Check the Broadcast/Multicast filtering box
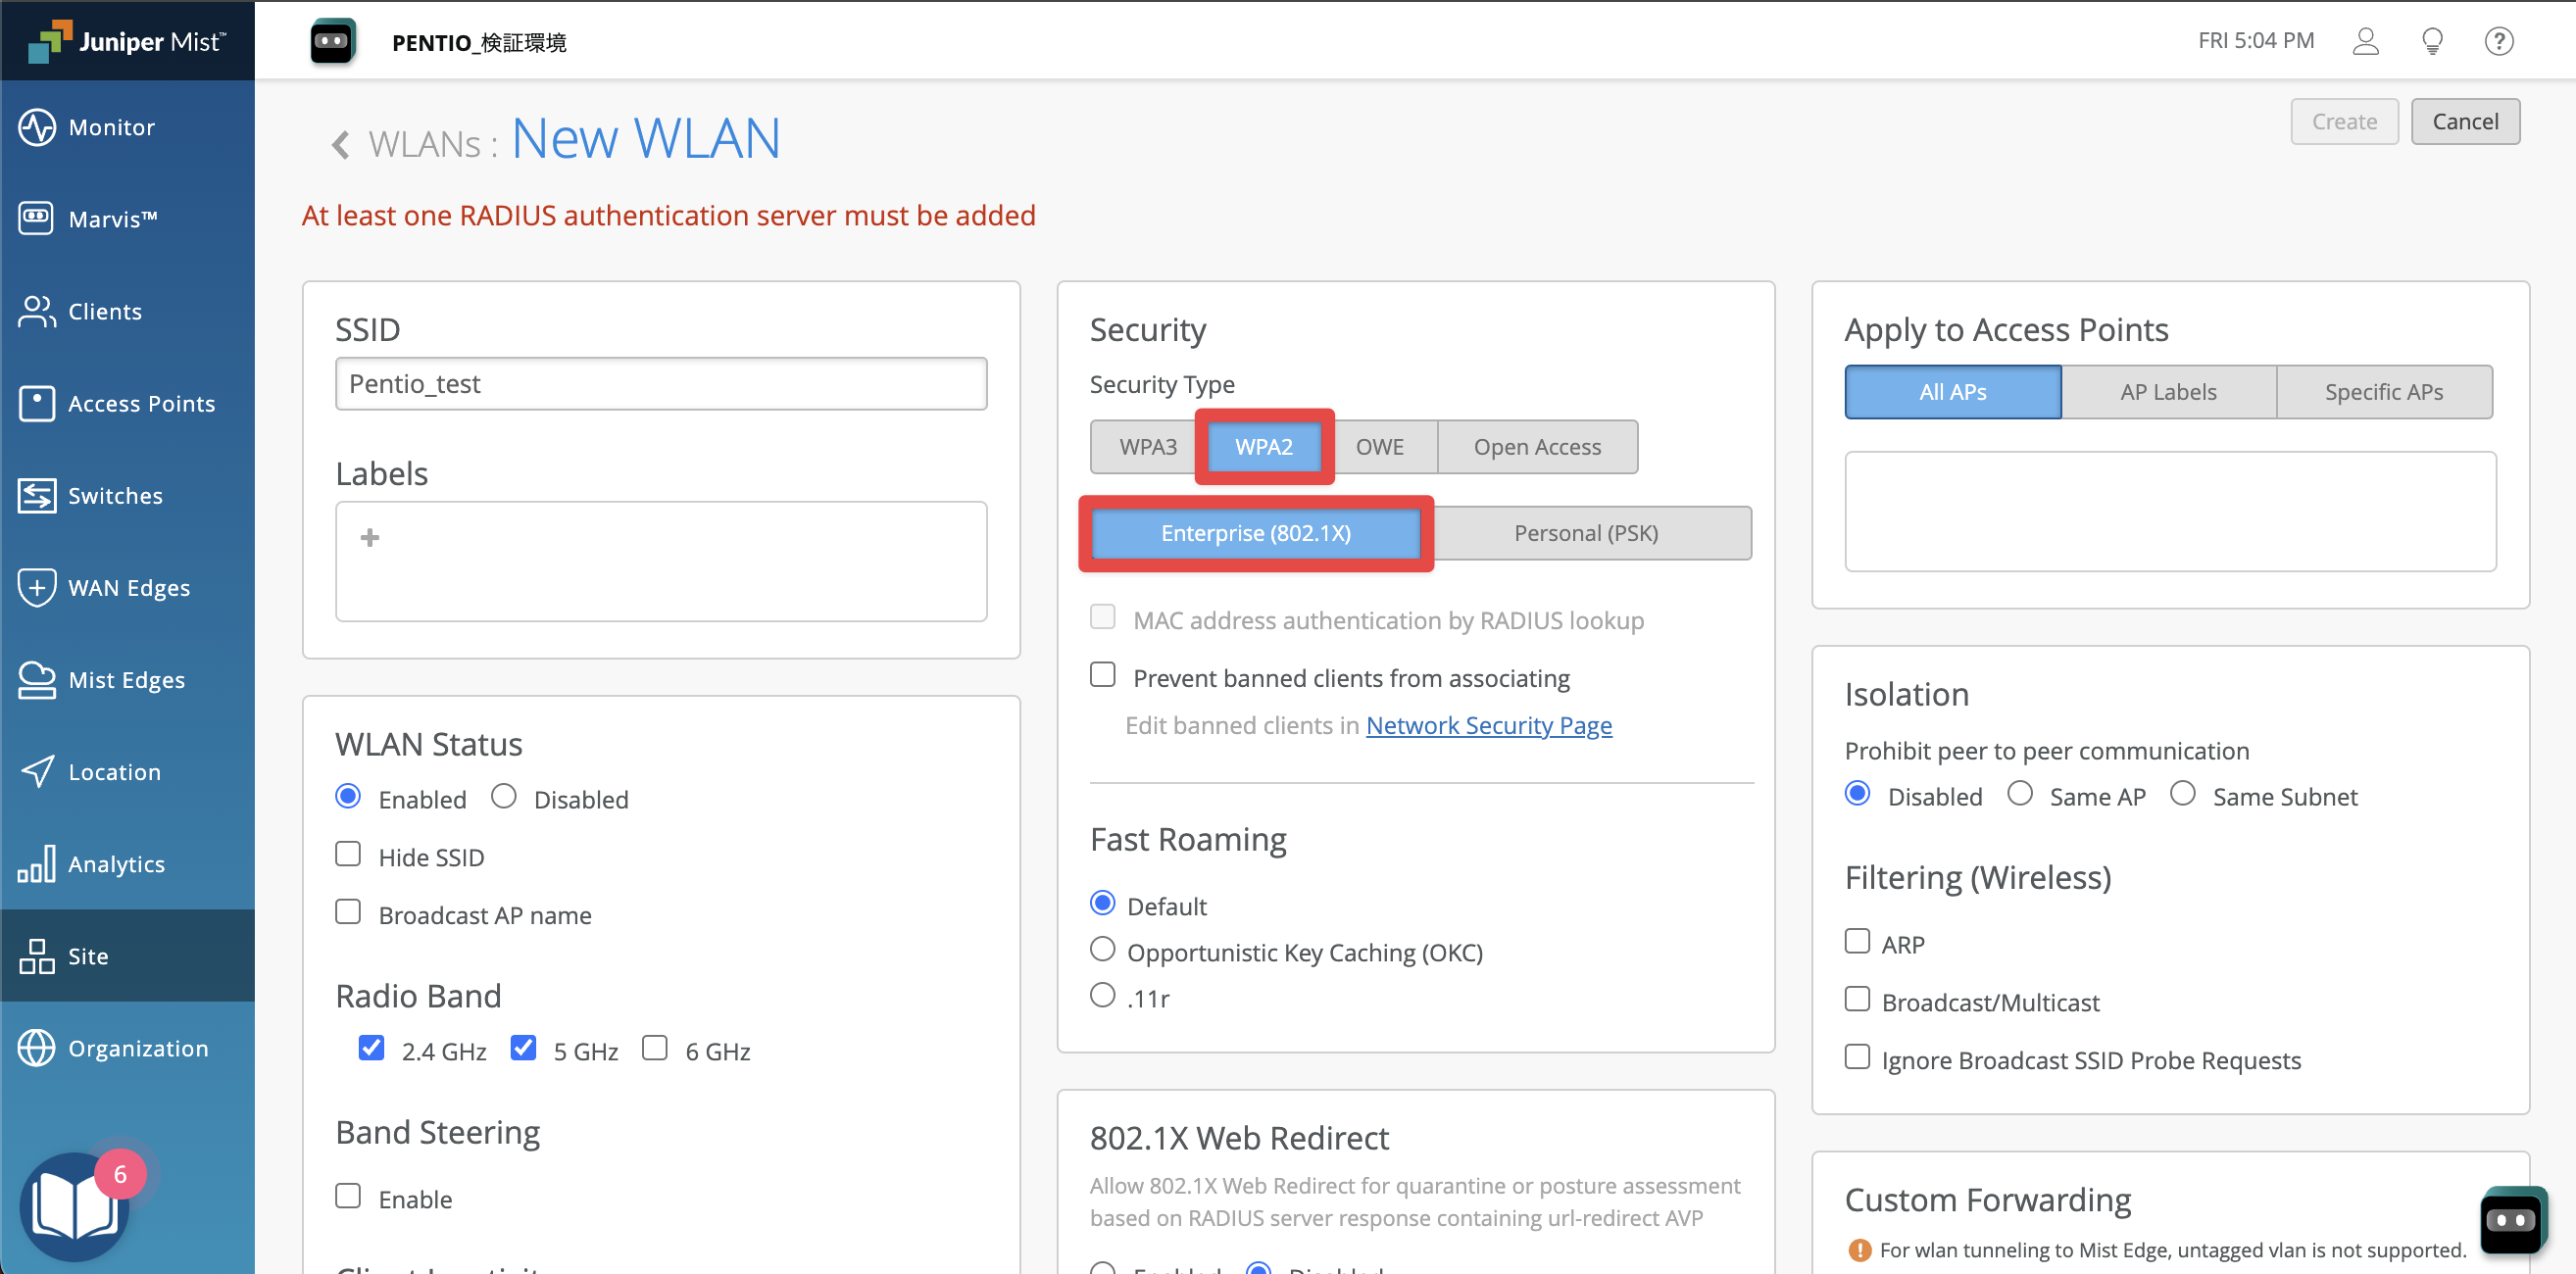Image resolution: width=2576 pixels, height=1274 pixels. (1857, 999)
